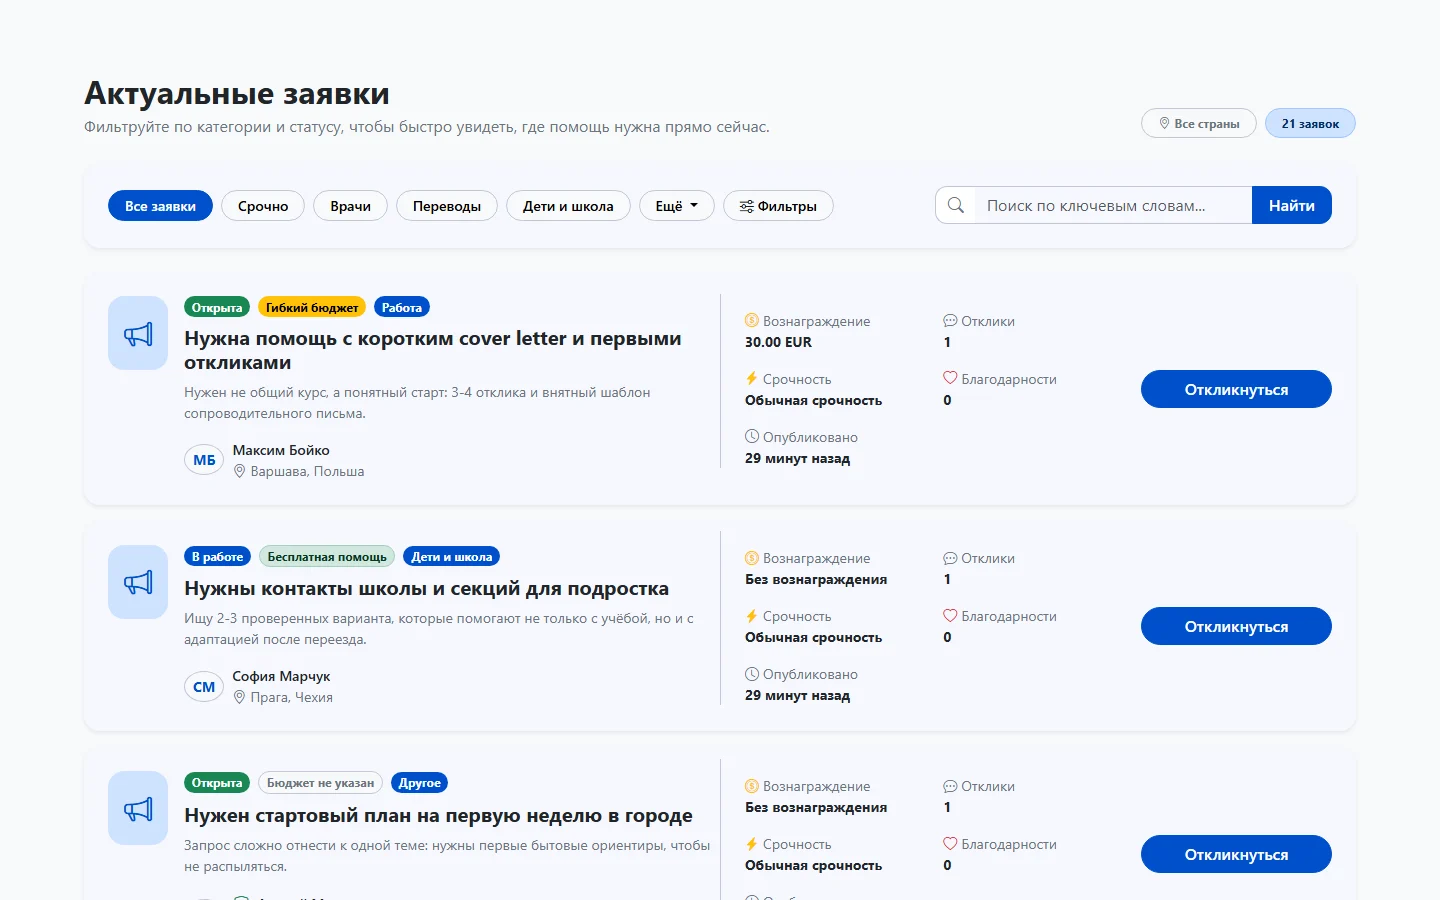Click the Найти search button
1440x900 pixels.
pos(1292,205)
